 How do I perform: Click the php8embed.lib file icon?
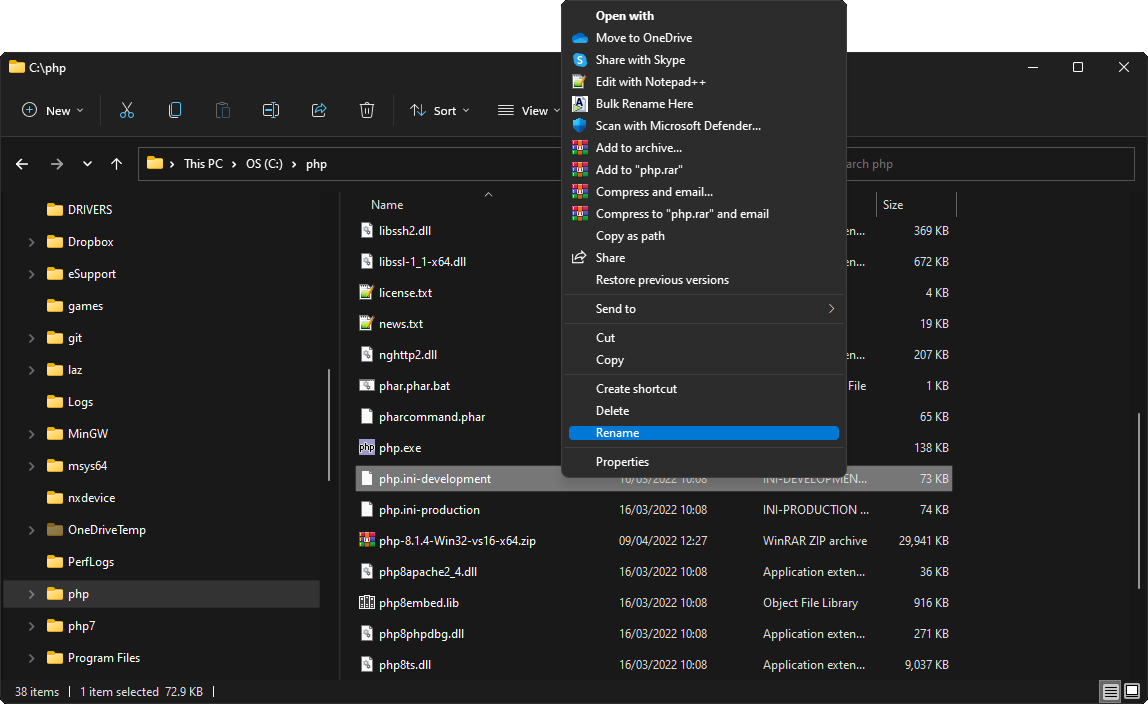pos(367,603)
